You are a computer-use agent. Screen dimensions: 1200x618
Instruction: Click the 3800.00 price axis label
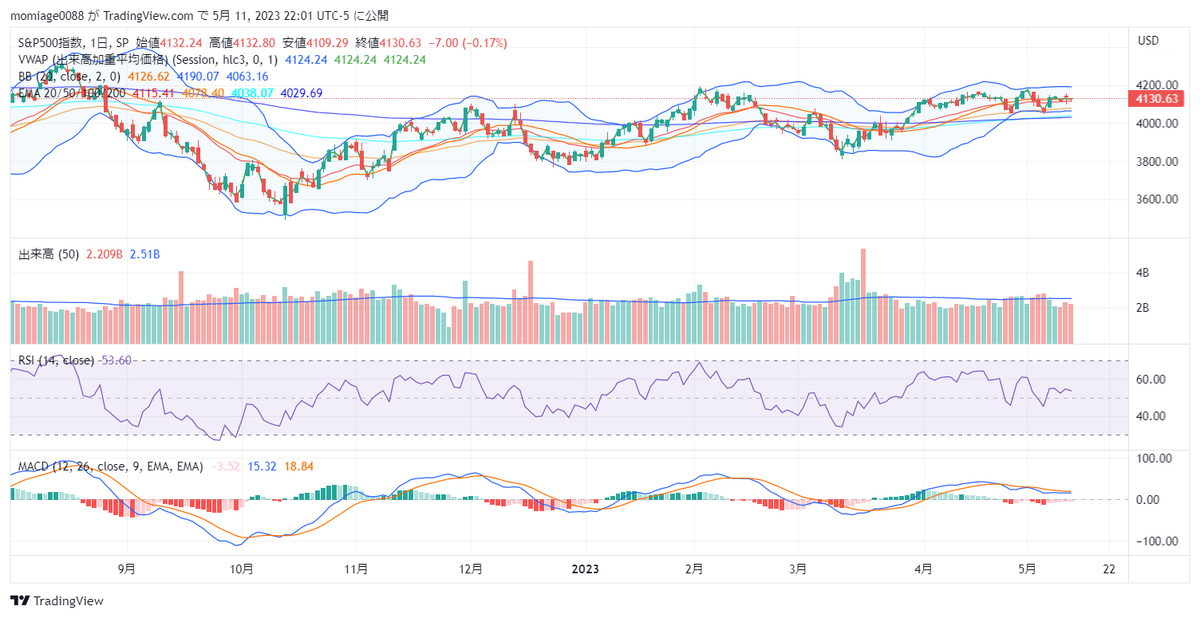click(1155, 162)
